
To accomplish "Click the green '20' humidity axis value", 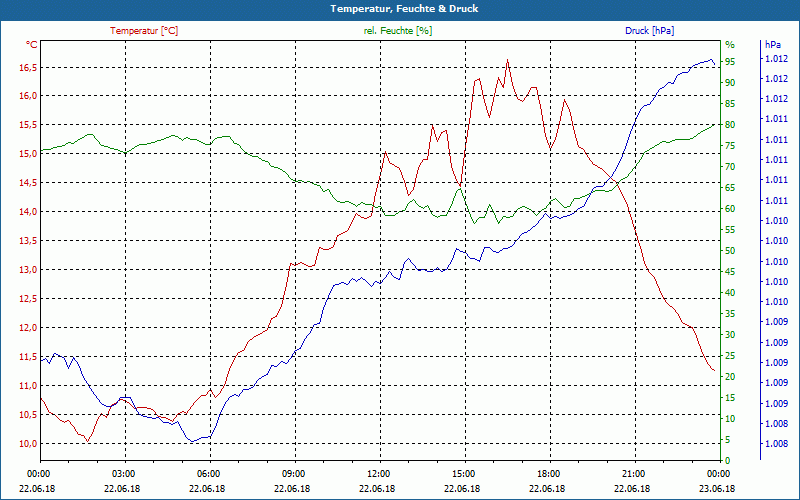I will 730,377.
